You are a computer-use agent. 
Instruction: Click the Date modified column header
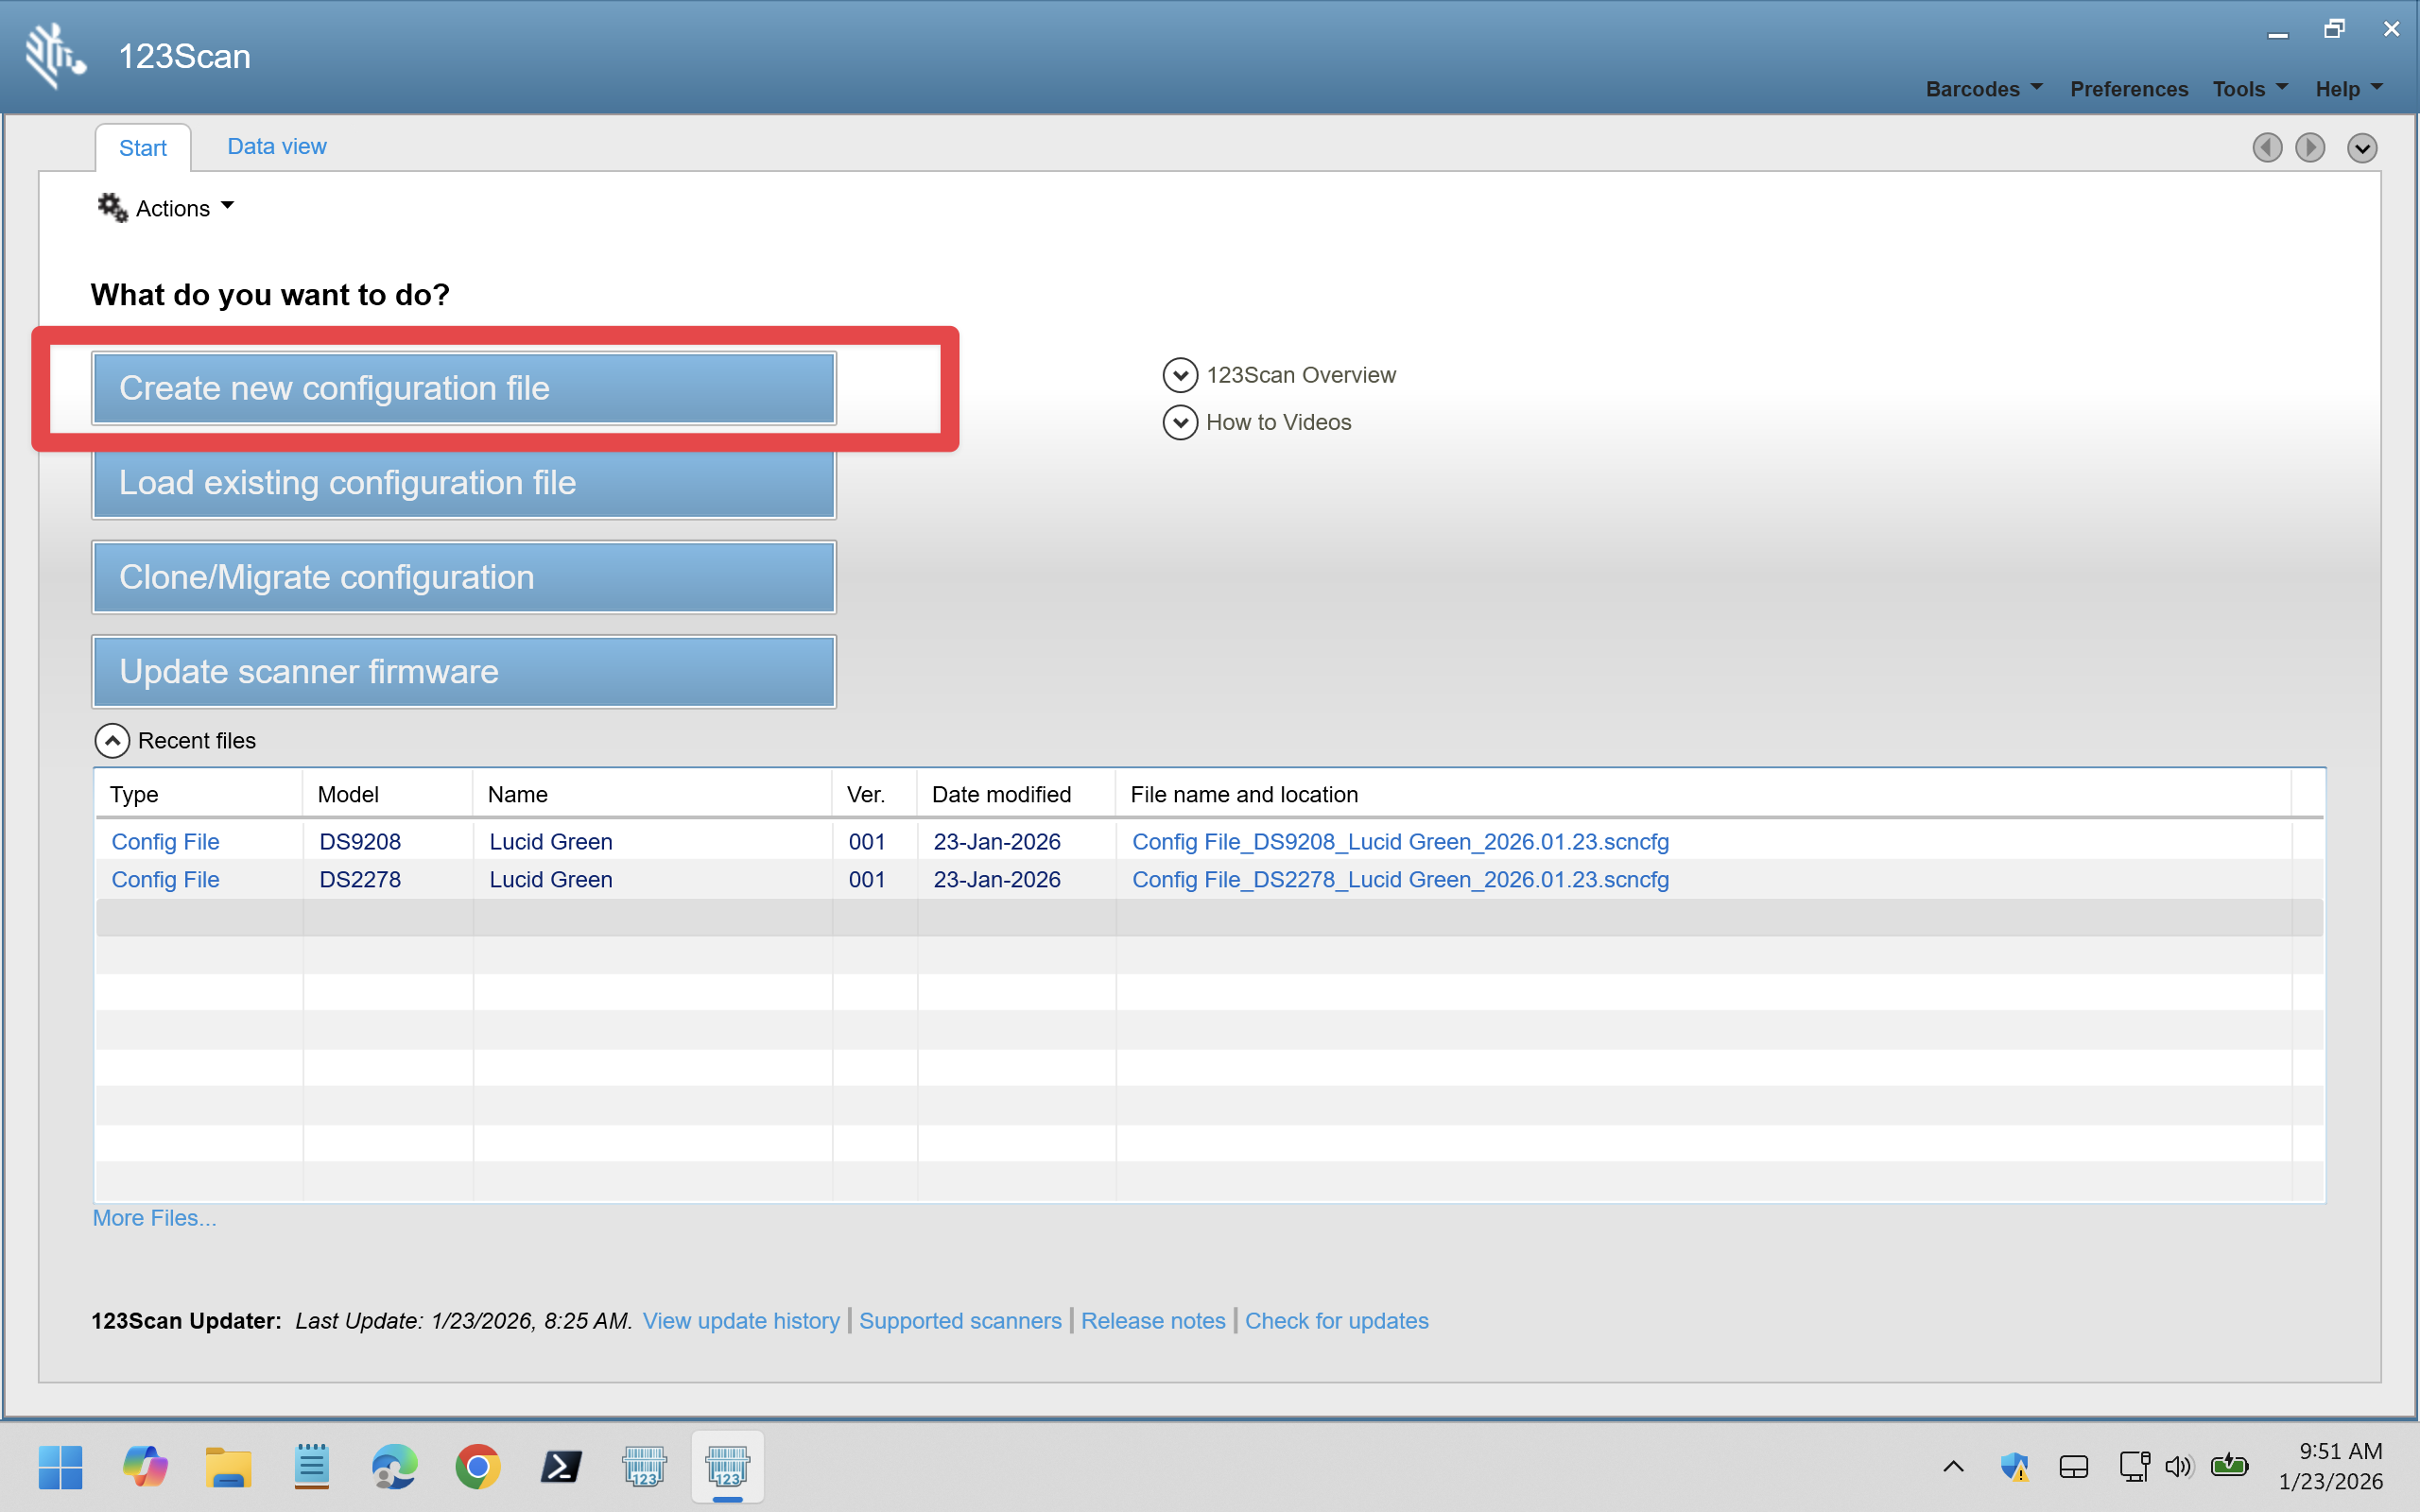point(1001,795)
